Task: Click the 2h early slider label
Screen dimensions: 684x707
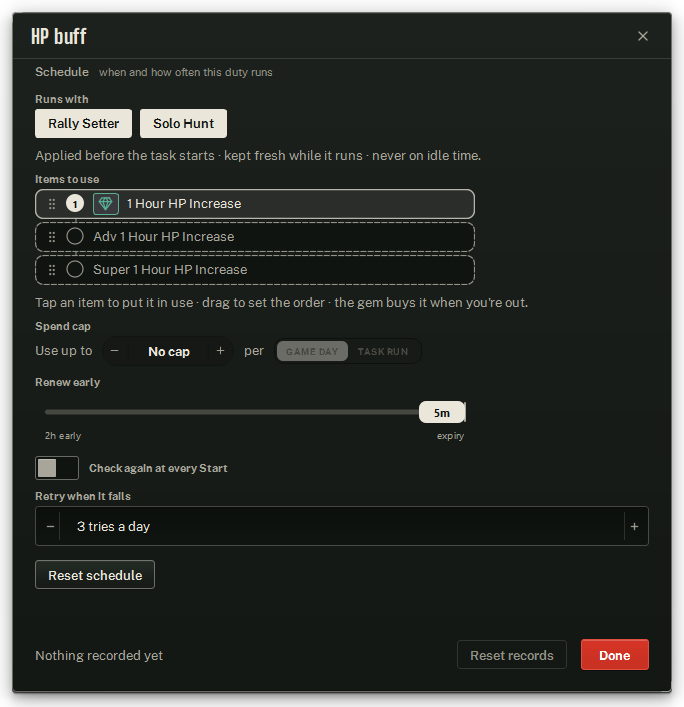Action: pos(63,436)
